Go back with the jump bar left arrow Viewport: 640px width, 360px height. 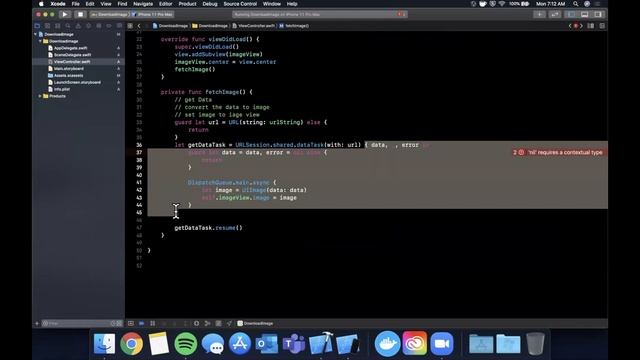click(x=139, y=26)
